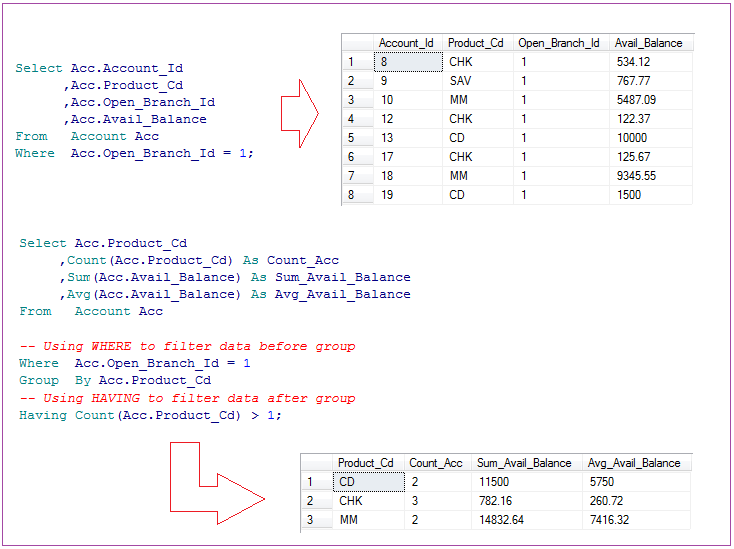Select Account_Id cell 9

(x=408, y=81)
